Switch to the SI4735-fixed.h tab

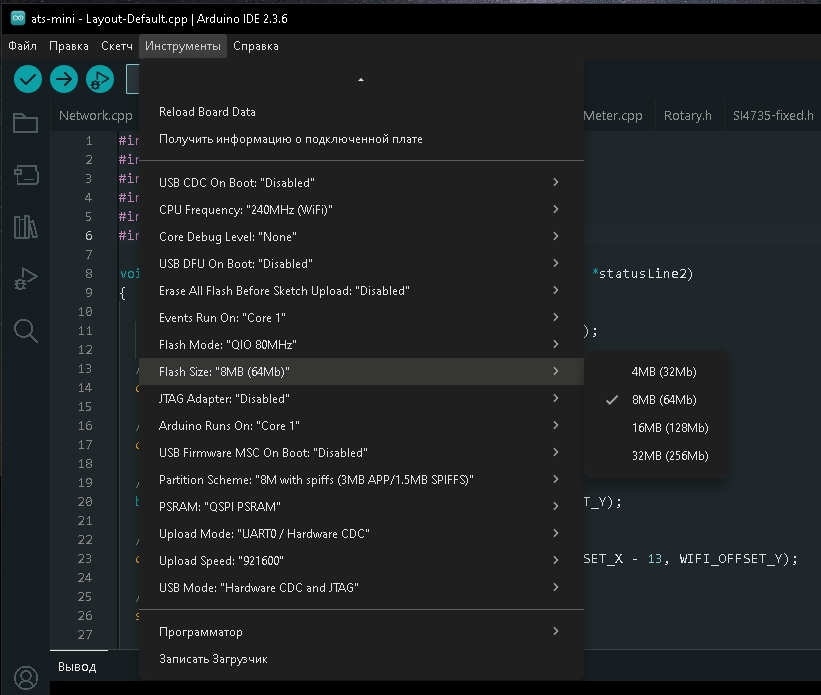coord(773,116)
